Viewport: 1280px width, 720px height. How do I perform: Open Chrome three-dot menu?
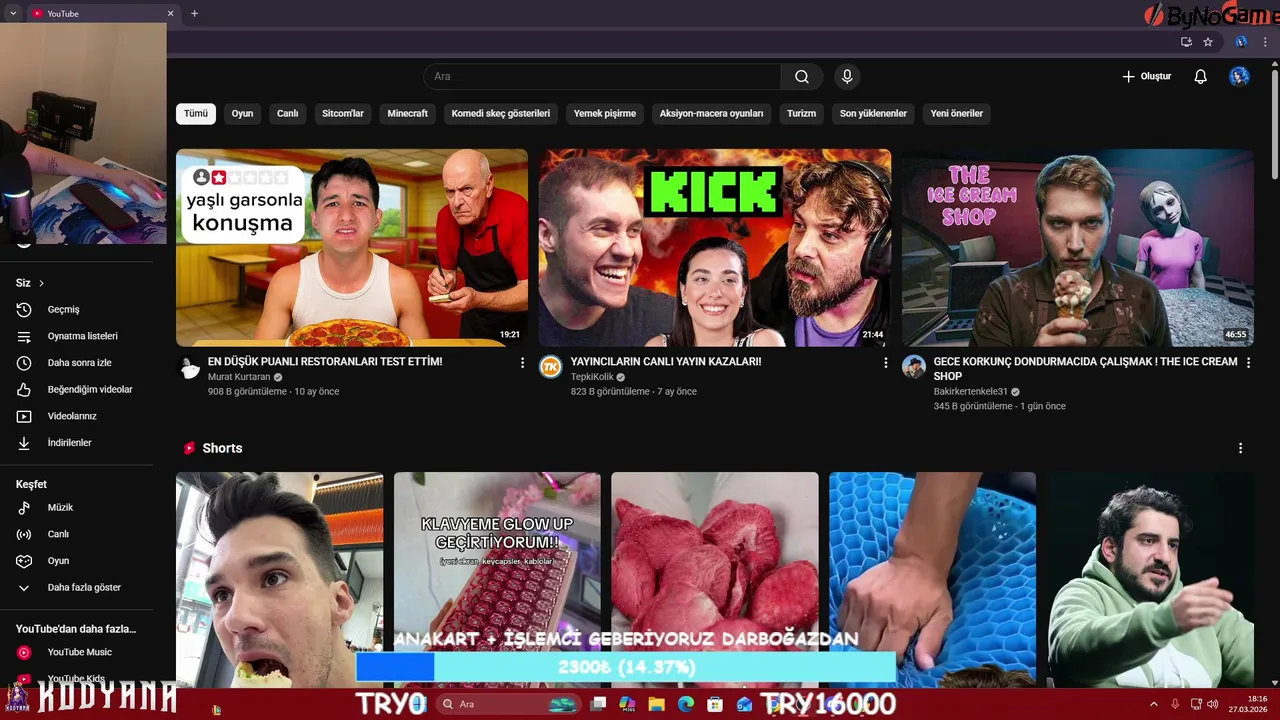(x=1265, y=42)
